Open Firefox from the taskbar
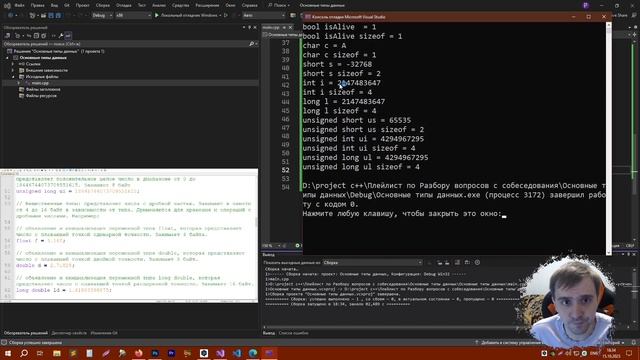This screenshot has height=360, width=640. point(138,353)
